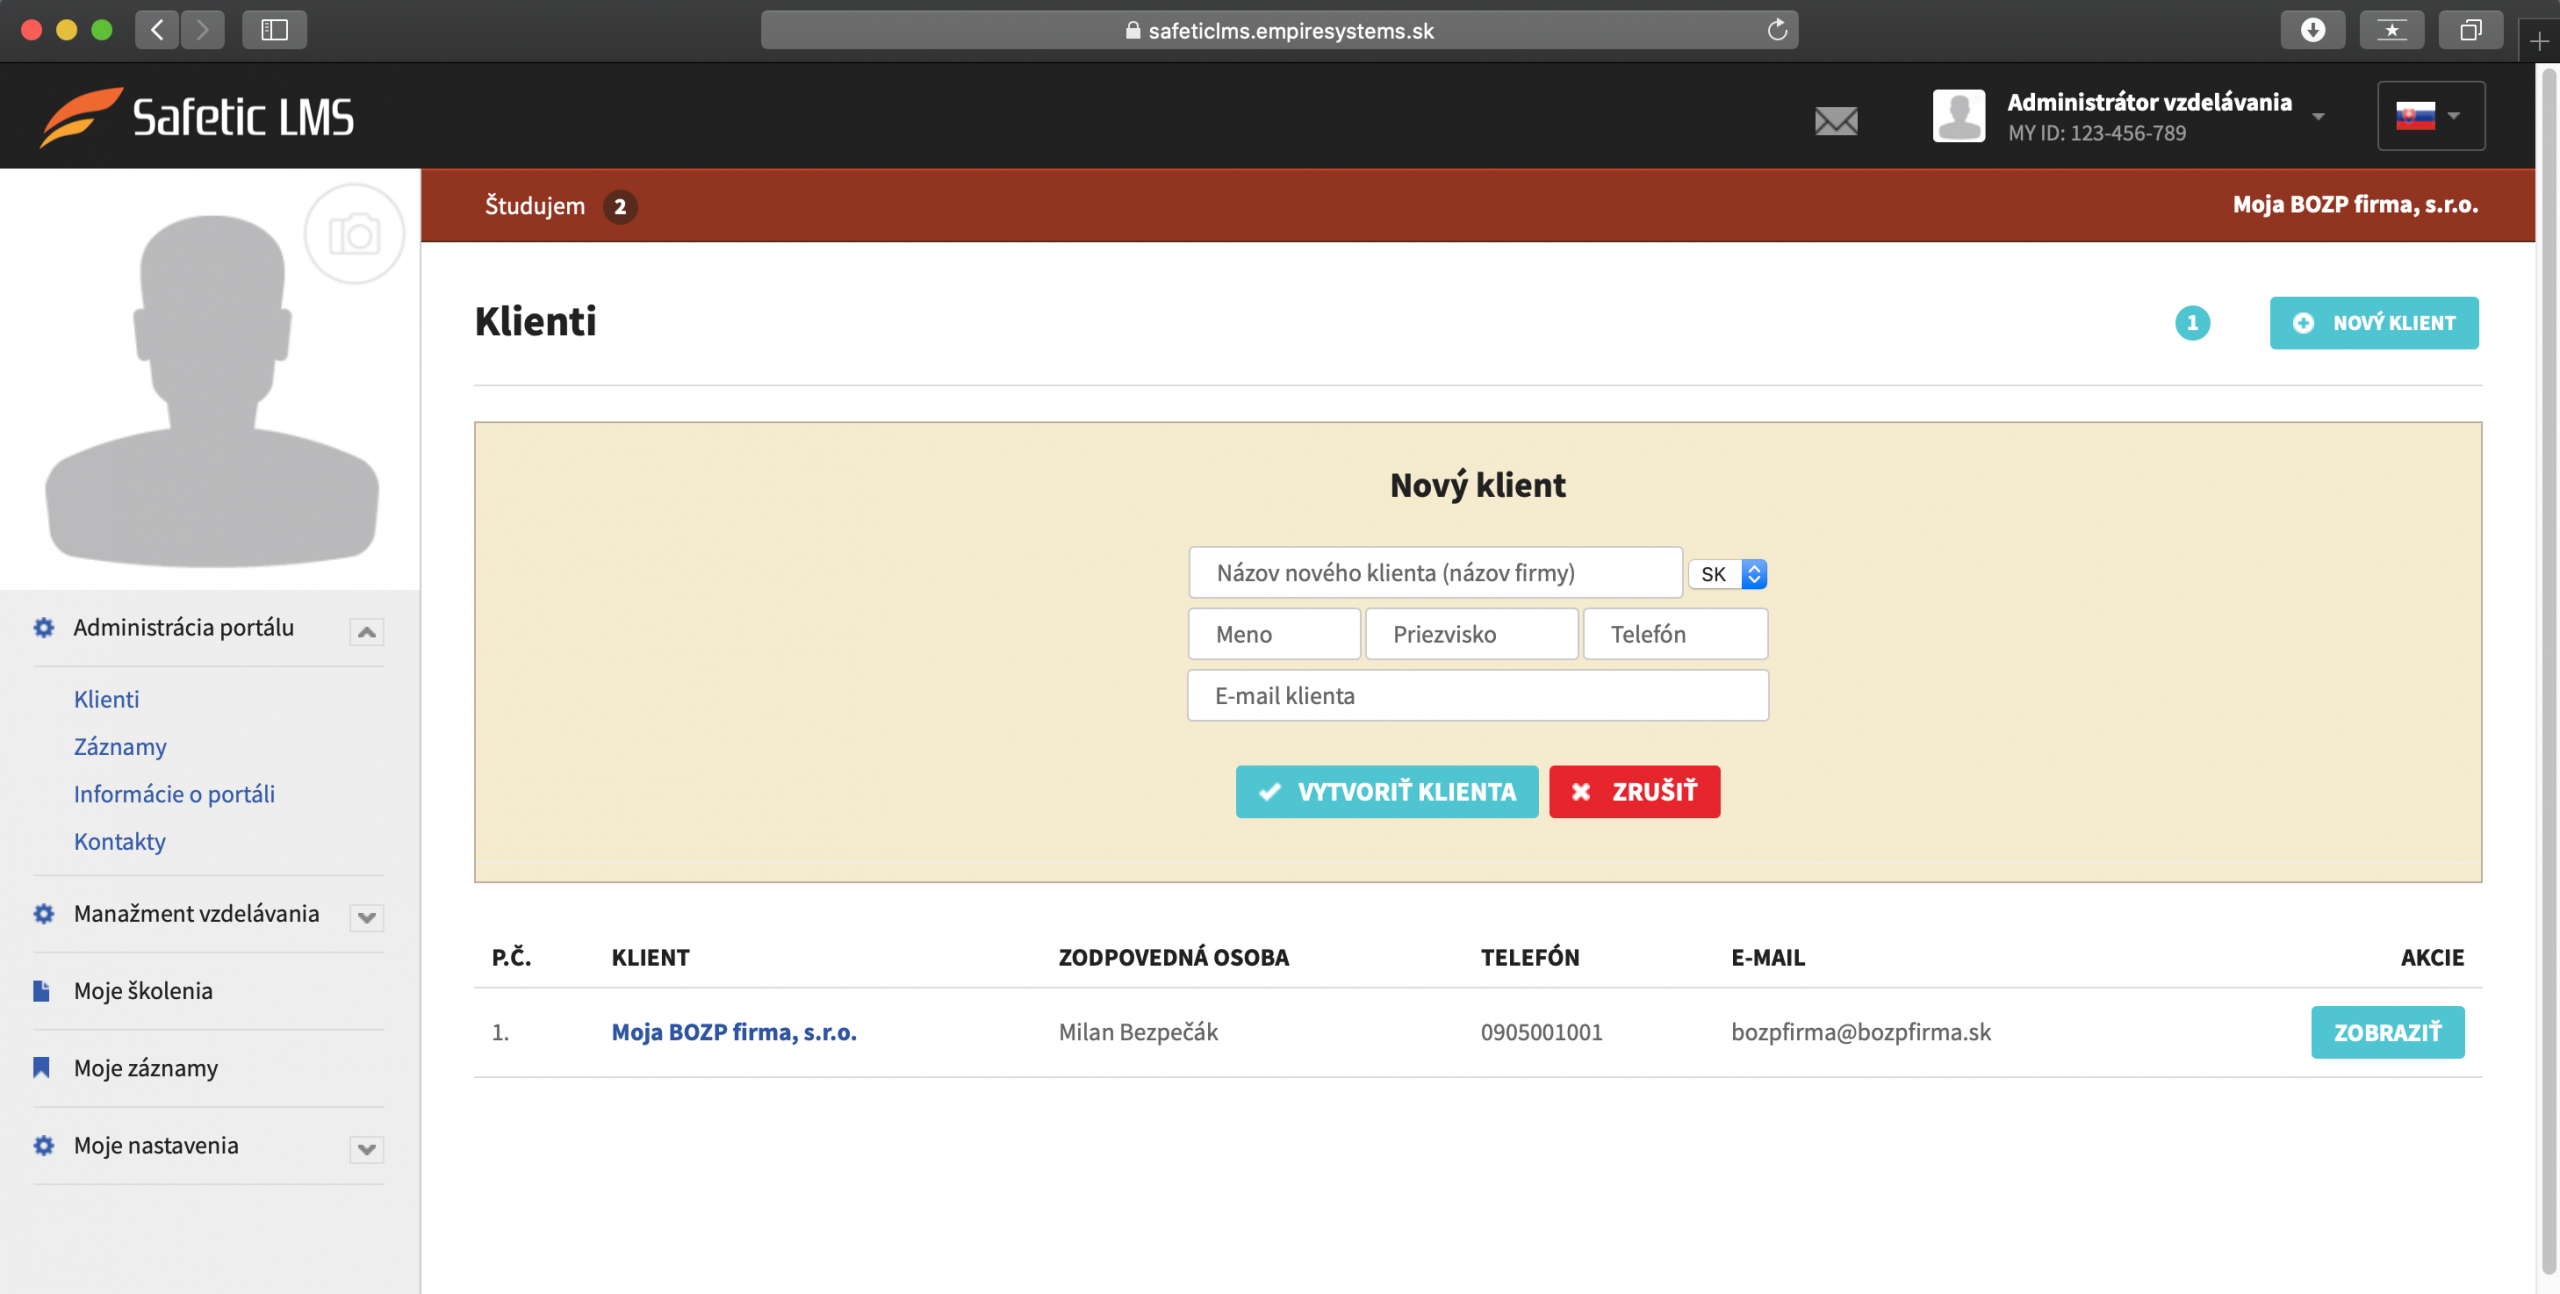Focus the Telefón input field
The image size is (2560, 1294).
tap(1676, 634)
